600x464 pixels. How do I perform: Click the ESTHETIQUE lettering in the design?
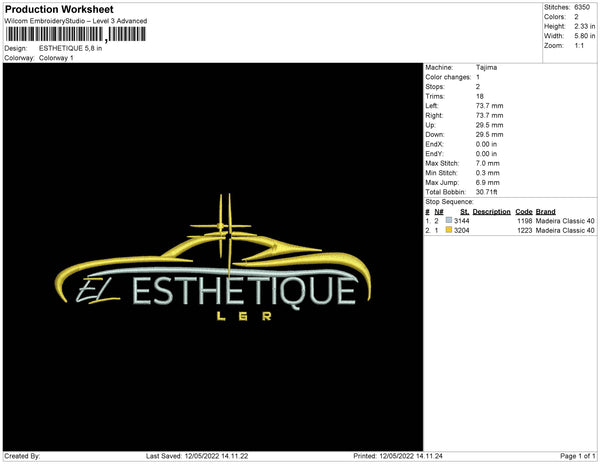pyautogui.click(x=242, y=292)
